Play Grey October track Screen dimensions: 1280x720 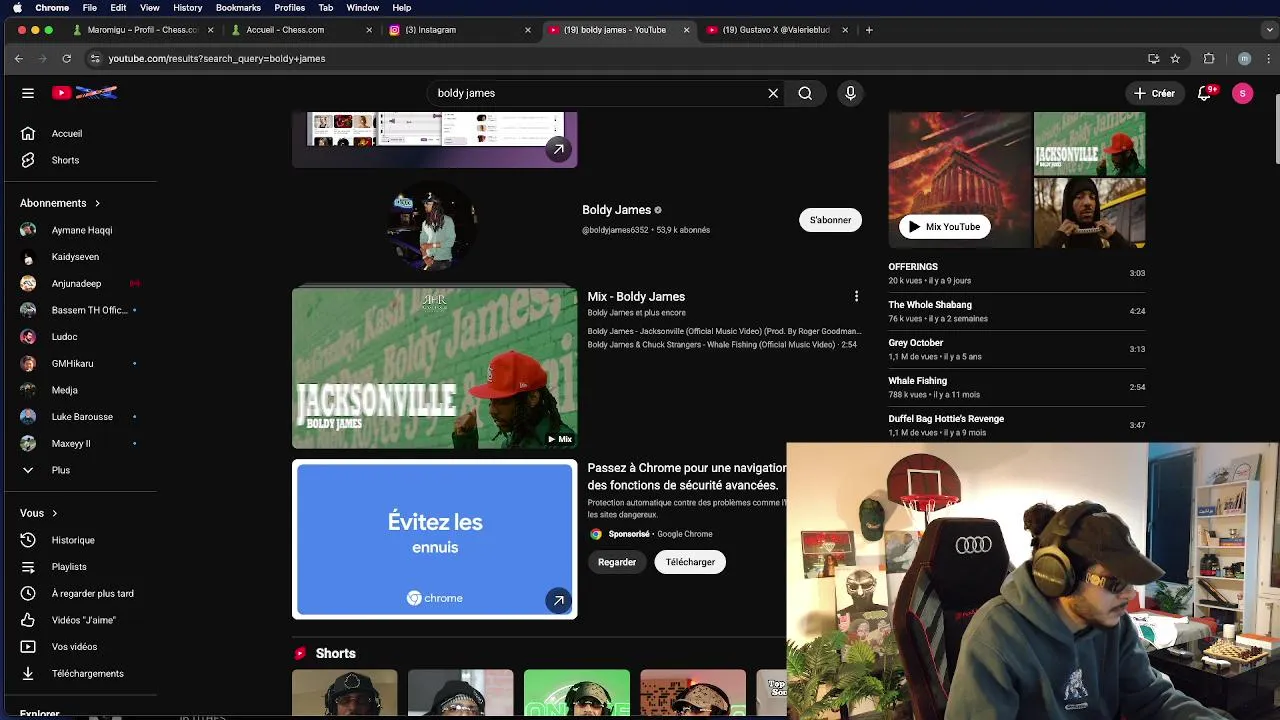pos(1016,349)
